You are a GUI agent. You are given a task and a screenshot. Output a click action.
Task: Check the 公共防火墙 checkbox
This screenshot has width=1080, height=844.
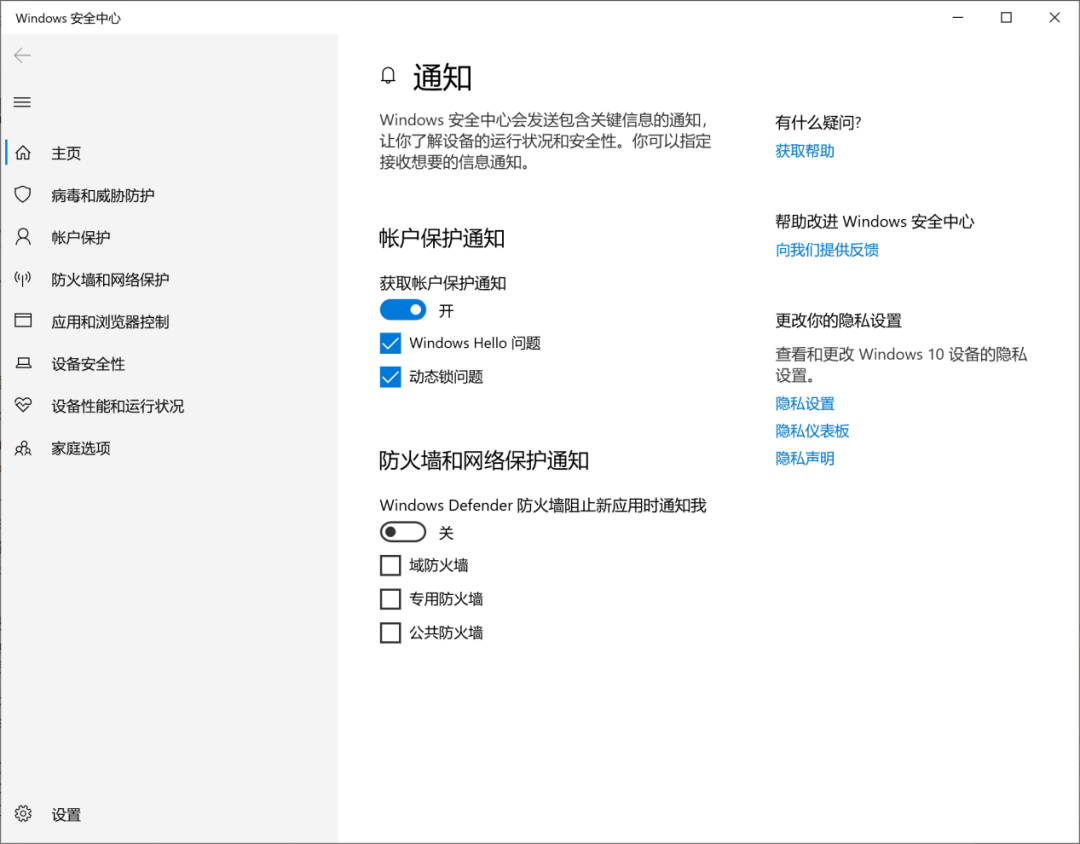[x=391, y=632]
